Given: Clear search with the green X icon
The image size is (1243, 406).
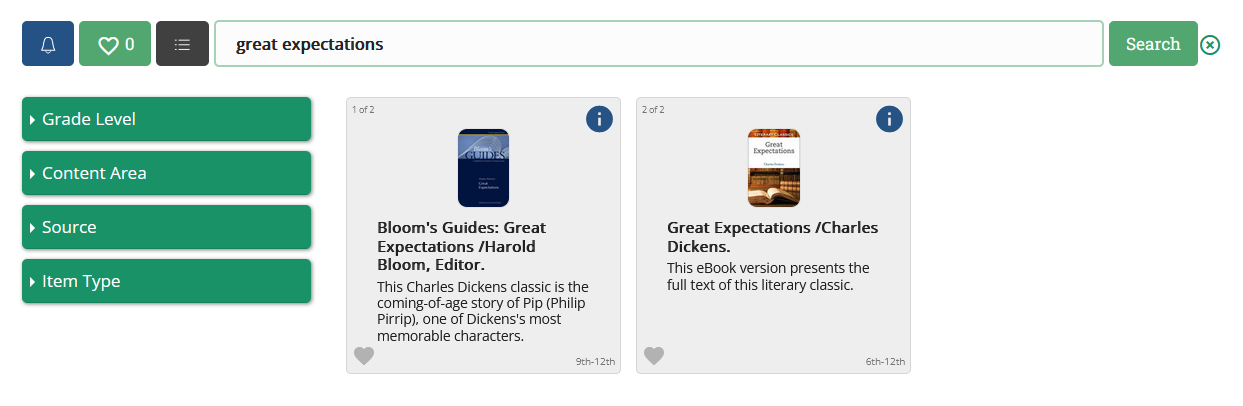Looking at the screenshot, I should pos(1210,44).
